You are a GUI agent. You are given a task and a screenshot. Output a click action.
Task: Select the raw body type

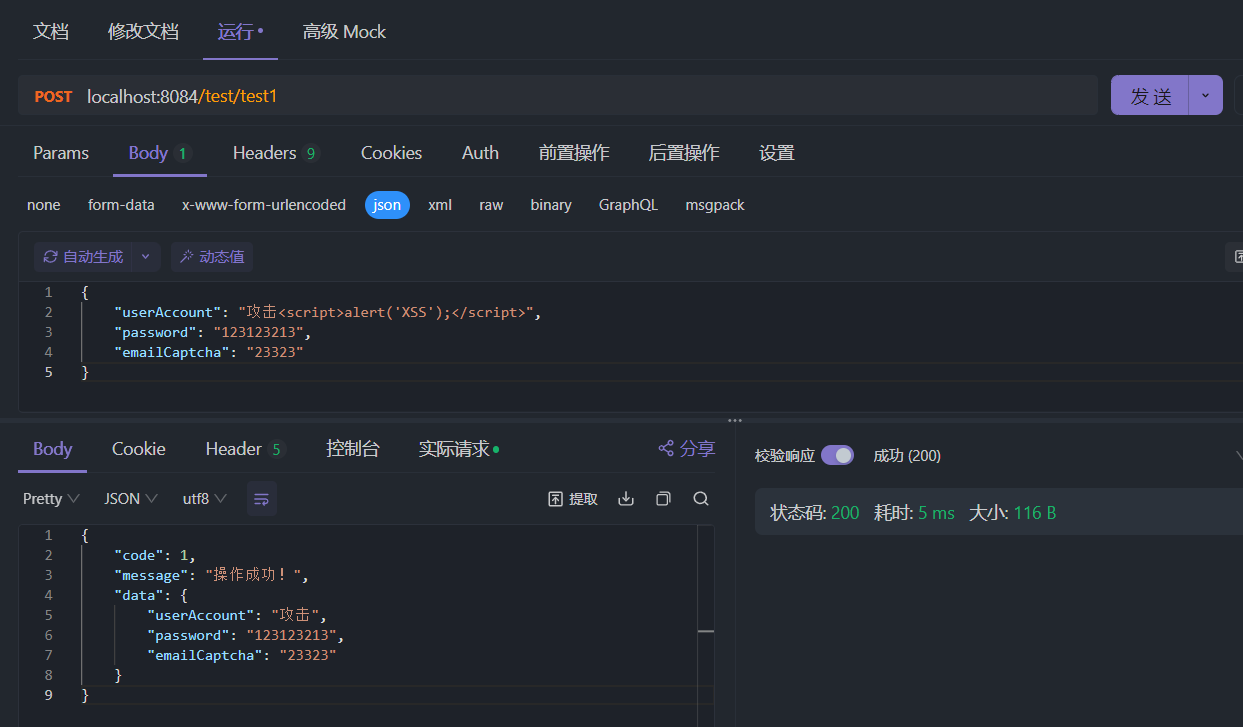491,205
